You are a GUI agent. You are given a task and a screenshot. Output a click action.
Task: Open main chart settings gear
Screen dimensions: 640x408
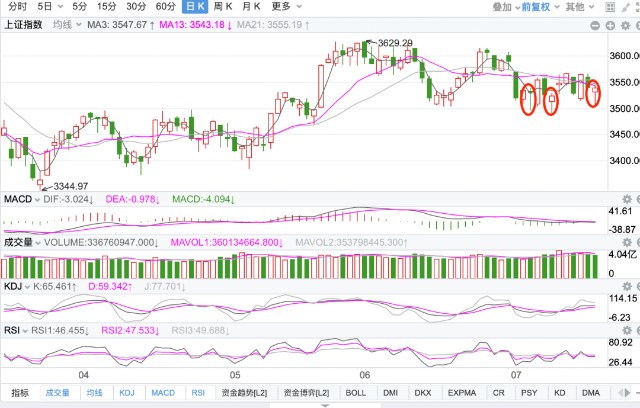pos(625,25)
